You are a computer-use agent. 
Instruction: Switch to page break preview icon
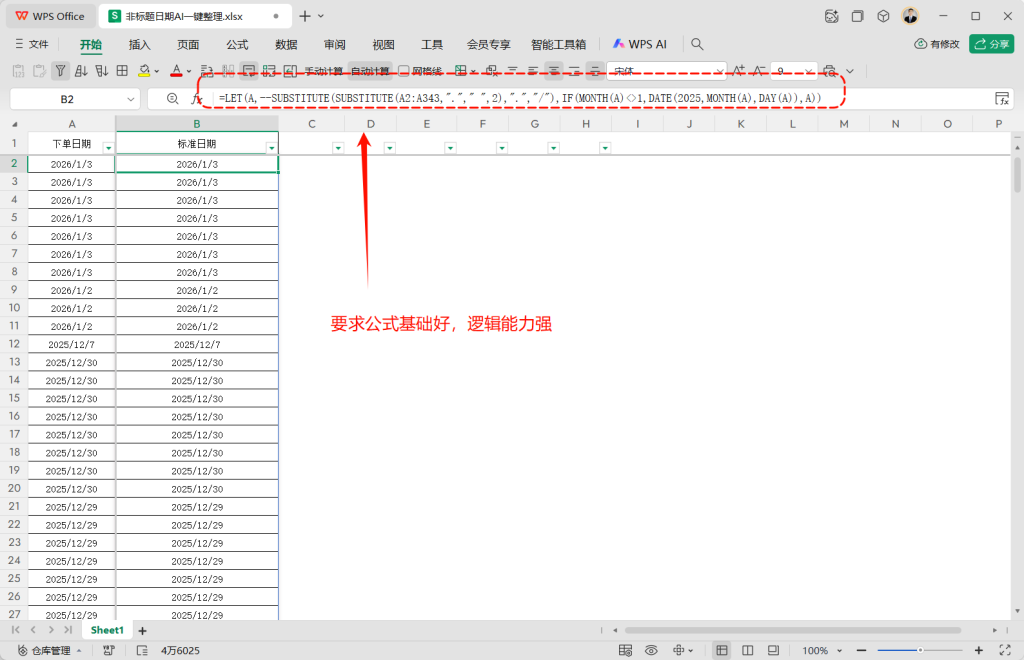point(748,650)
